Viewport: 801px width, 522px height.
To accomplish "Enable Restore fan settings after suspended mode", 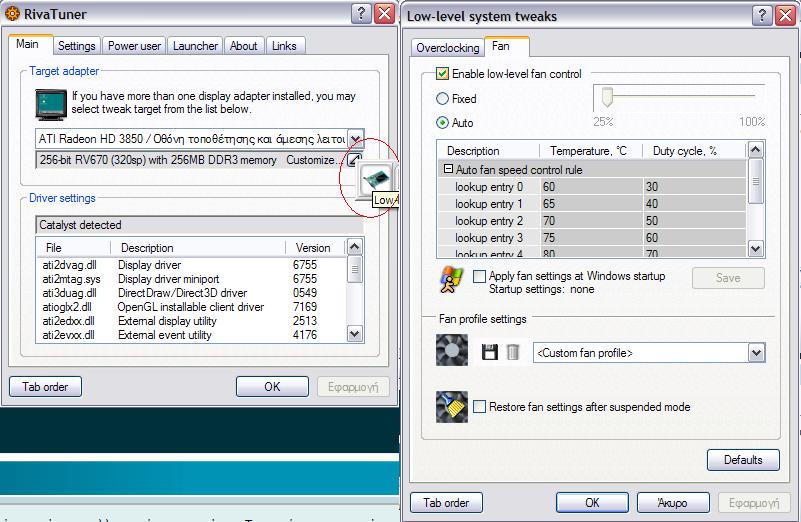I will [479, 407].
